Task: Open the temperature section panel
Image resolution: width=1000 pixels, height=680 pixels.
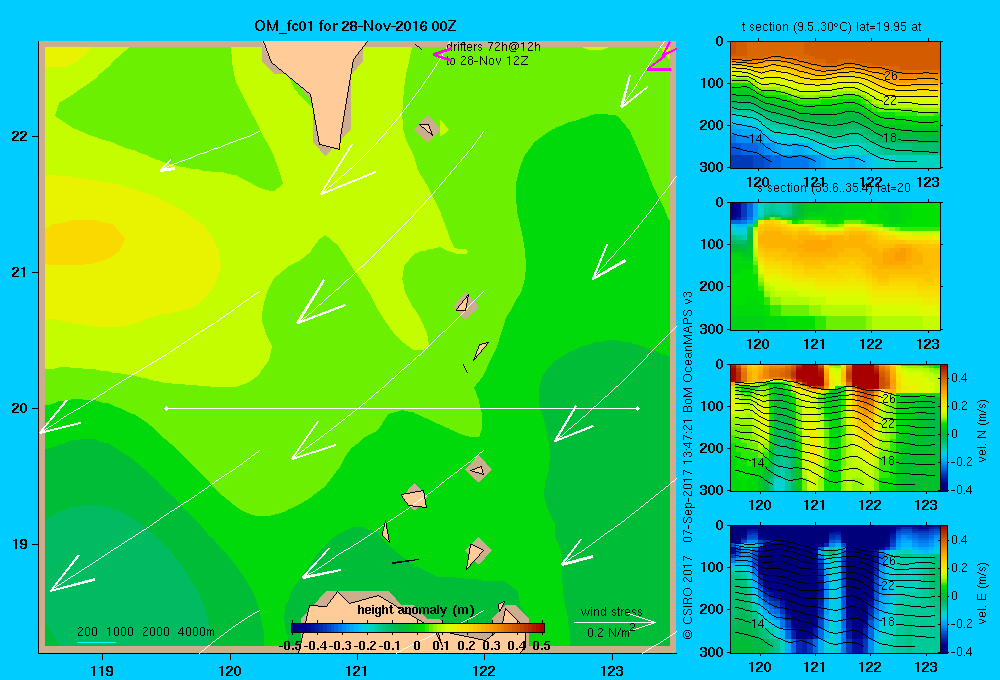Action: point(835,104)
